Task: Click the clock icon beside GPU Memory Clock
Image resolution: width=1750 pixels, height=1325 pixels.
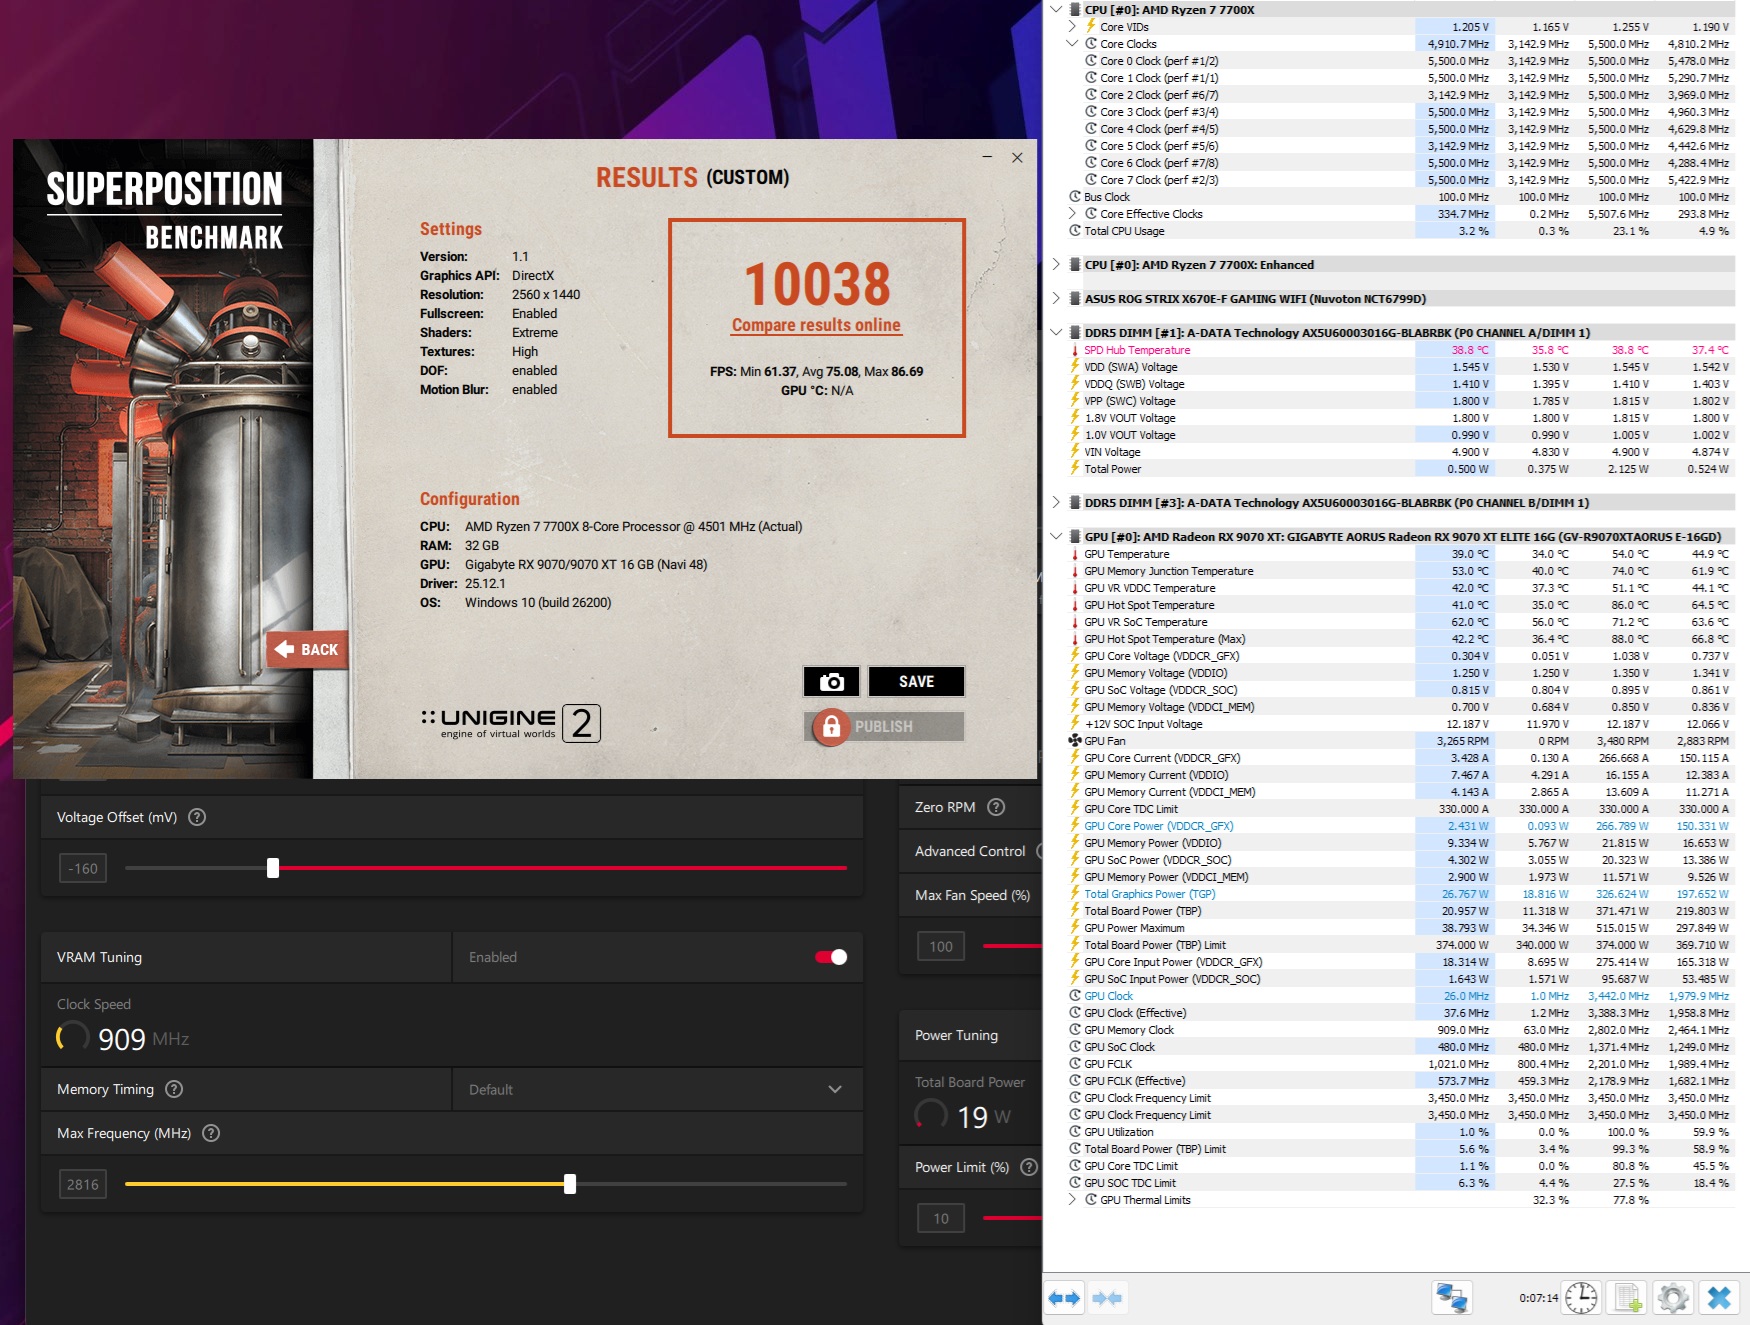Action: pos(1075,1030)
